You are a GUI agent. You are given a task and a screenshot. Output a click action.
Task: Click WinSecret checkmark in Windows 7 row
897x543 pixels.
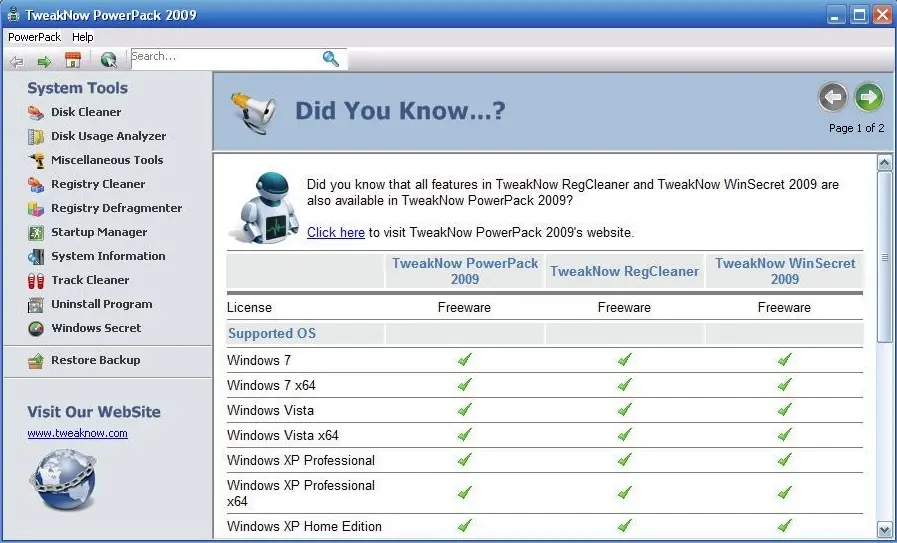tap(785, 359)
